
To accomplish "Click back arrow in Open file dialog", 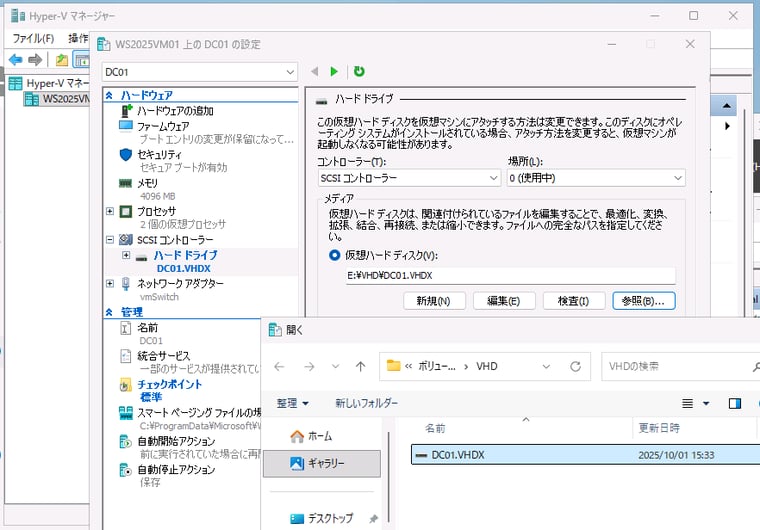I will coord(279,367).
